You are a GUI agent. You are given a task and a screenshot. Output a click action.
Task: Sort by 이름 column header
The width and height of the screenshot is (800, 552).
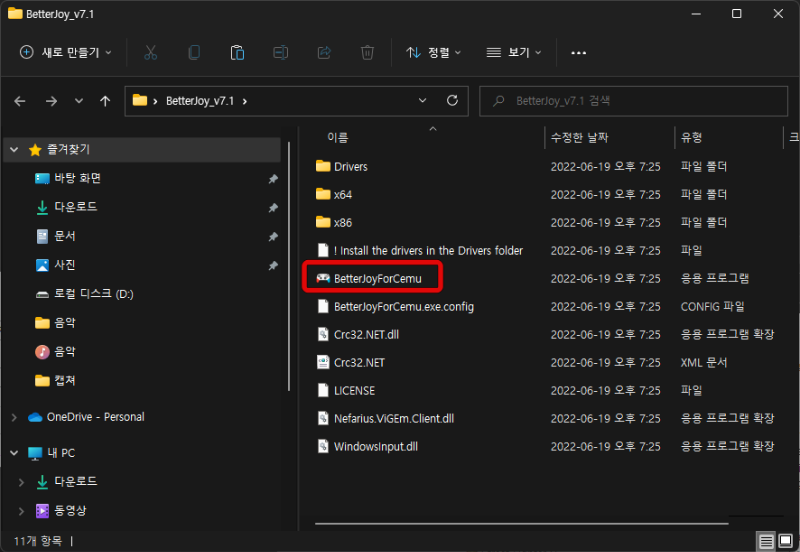[338, 137]
